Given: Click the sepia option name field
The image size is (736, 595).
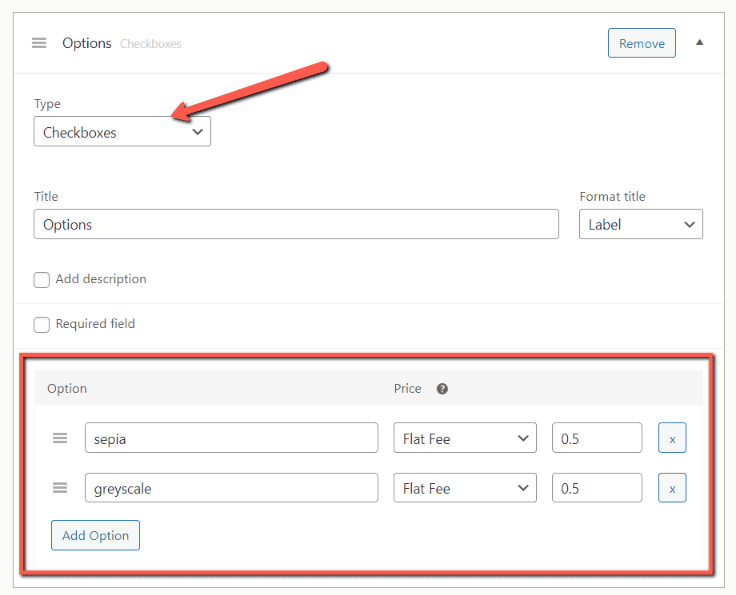Looking at the screenshot, I should 231,438.
